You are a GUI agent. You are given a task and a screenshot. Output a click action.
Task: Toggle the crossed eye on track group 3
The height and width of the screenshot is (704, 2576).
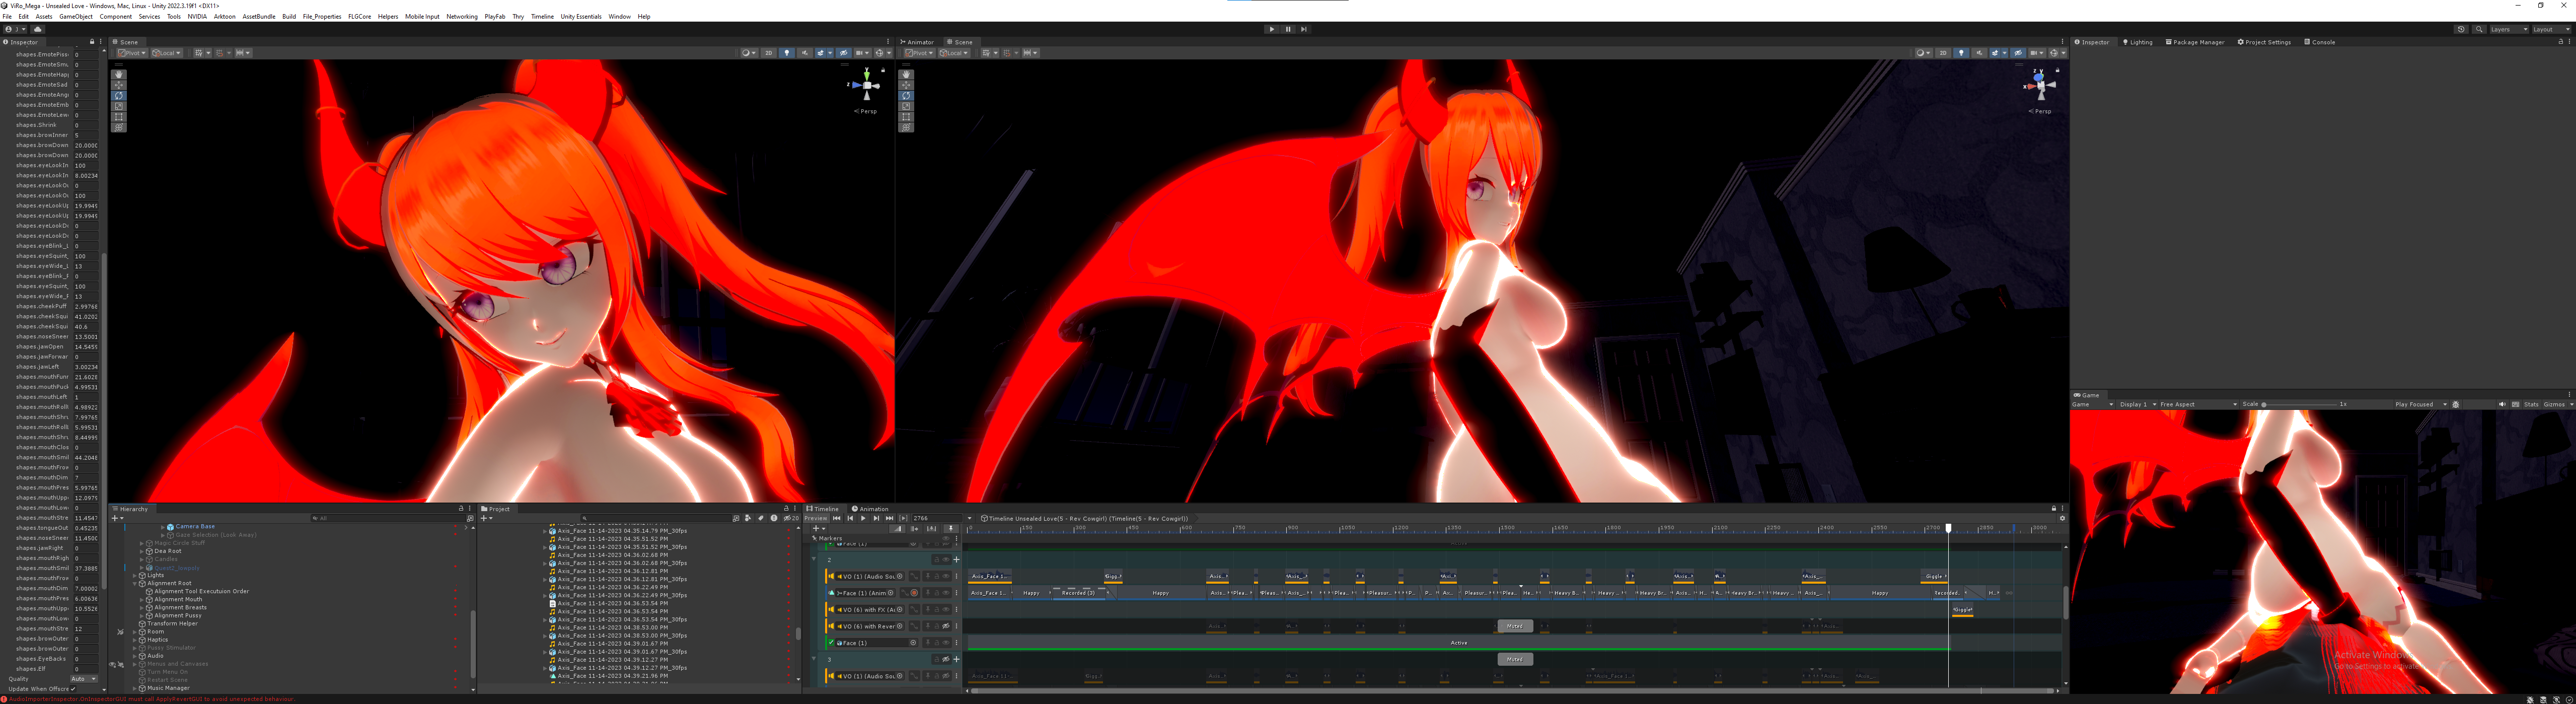pos(946,659)
